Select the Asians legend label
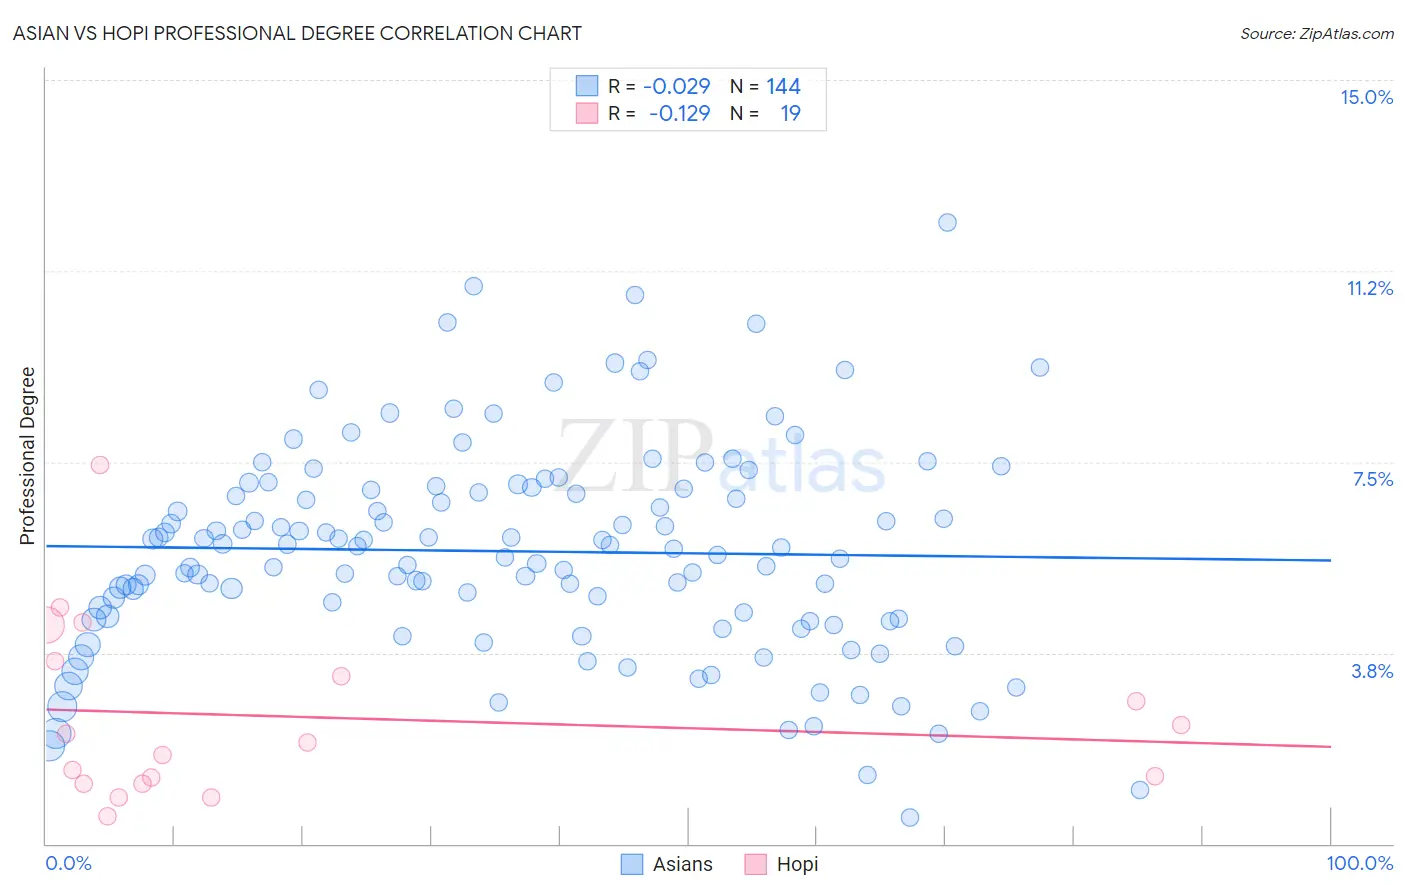1406x892 pixels. pos(683,864)
